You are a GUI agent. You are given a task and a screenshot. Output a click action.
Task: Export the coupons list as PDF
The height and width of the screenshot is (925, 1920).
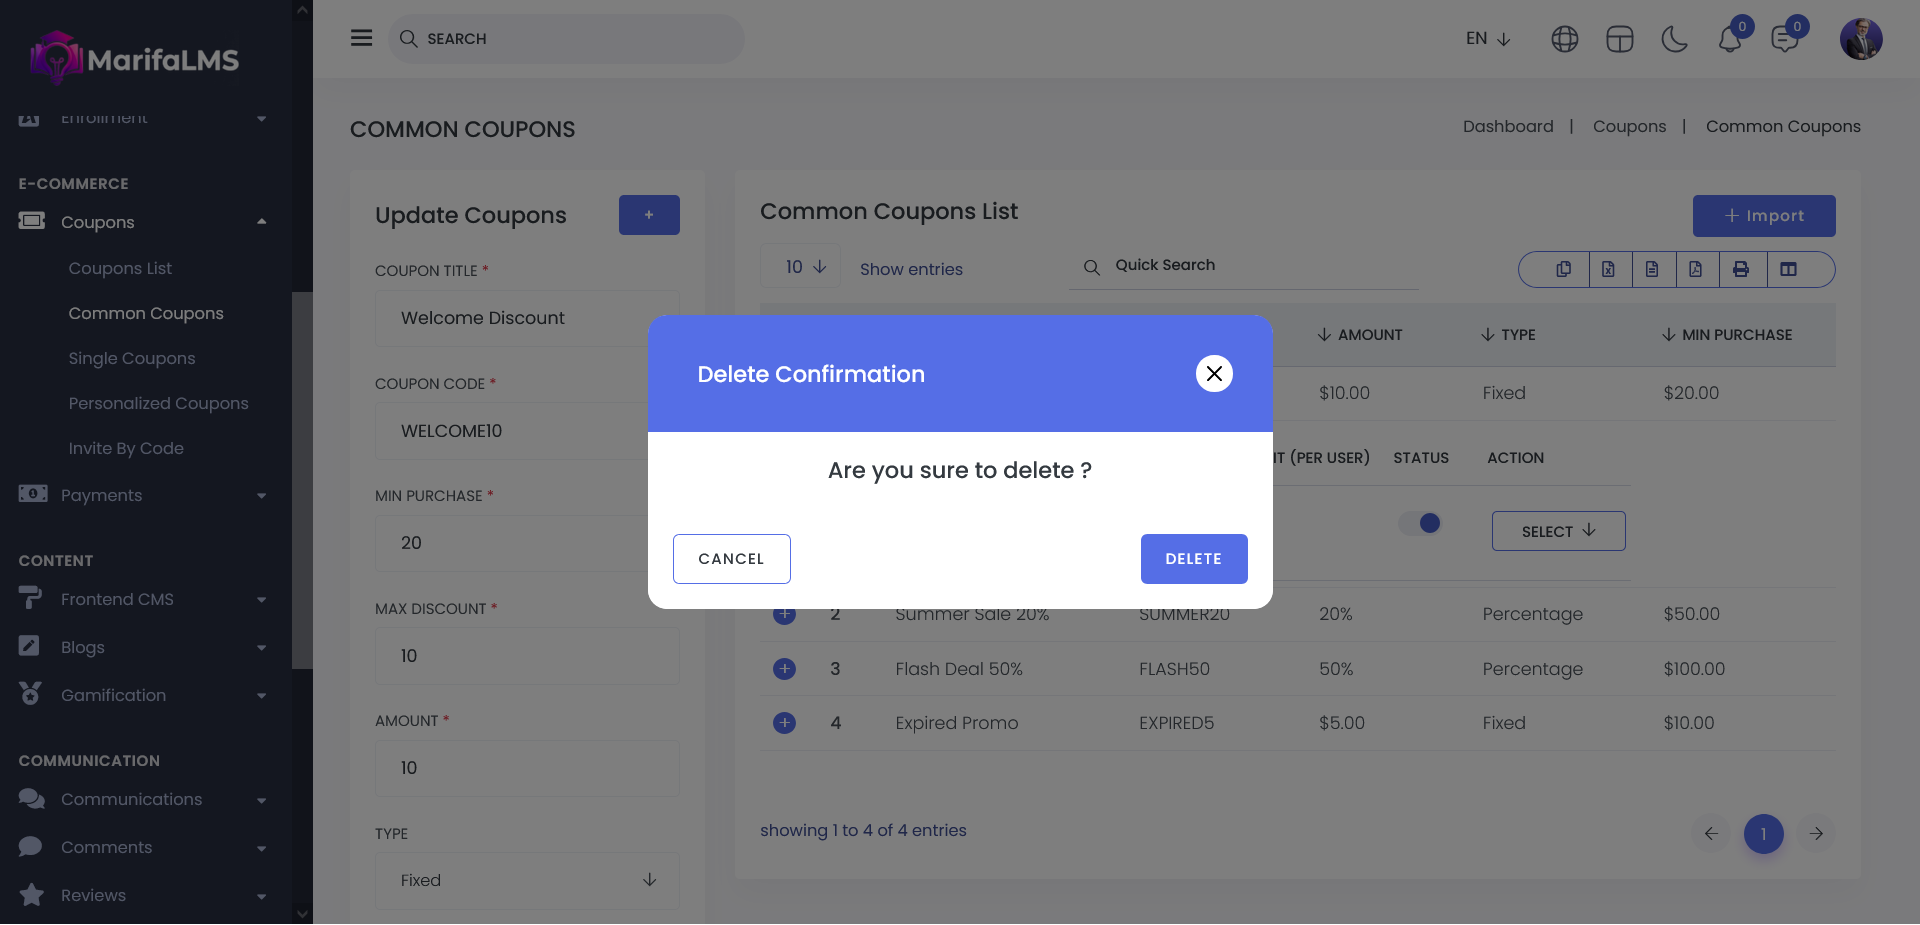1696,269
